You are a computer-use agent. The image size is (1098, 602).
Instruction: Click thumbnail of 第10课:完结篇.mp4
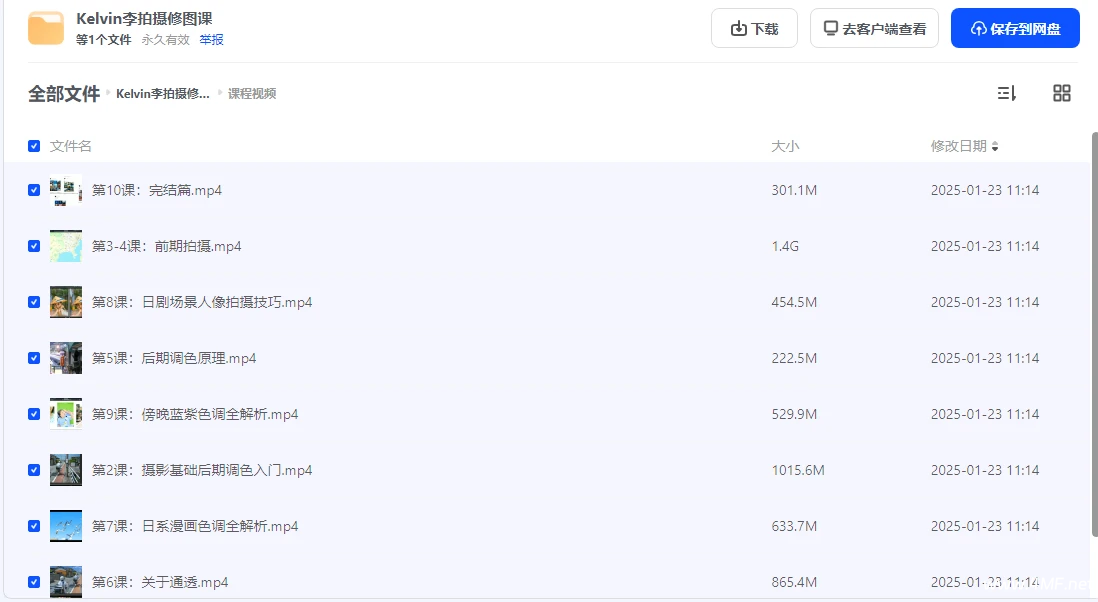[66, 190]
